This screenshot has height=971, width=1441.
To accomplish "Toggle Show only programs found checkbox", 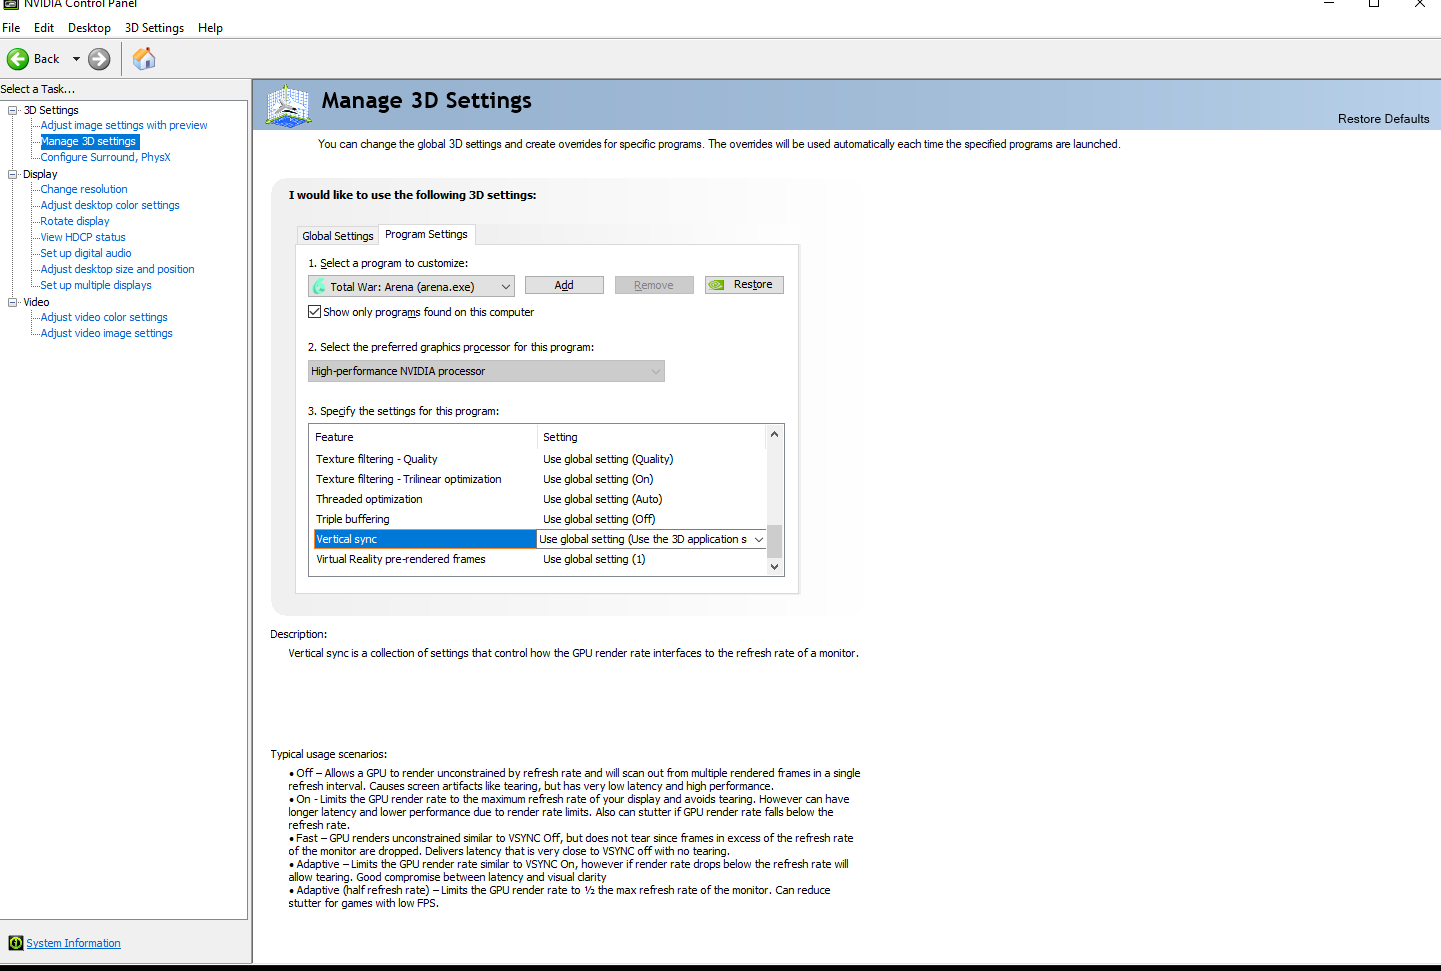I will click(315, 312).
